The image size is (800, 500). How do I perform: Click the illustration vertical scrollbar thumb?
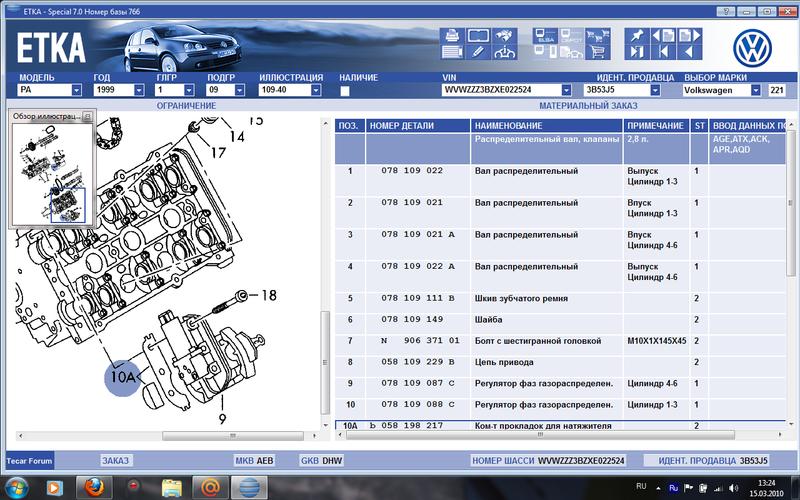pyautogui.click(x=325, y=363)
